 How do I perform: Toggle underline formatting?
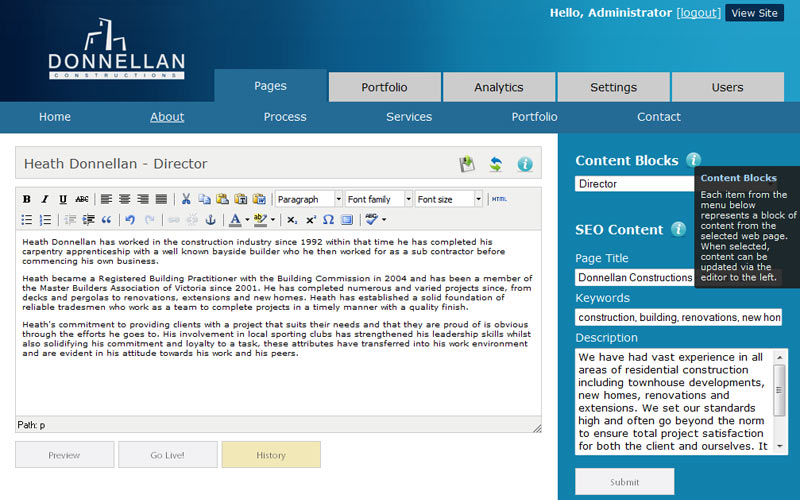(63, 199)
